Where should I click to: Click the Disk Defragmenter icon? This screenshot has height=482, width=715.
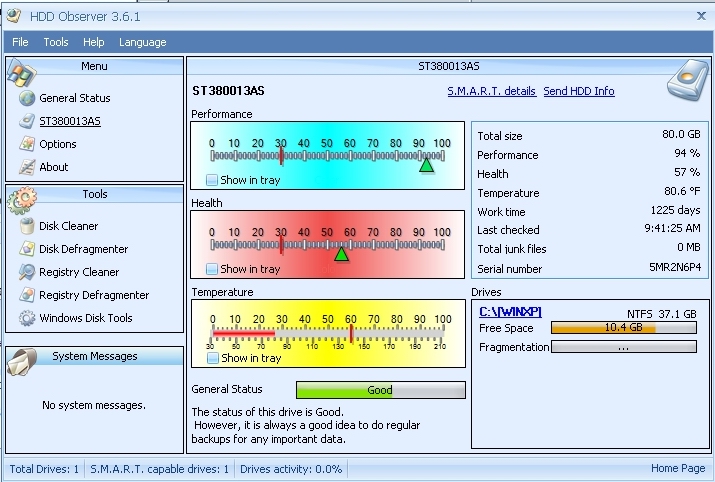click(x=27, y=249)
